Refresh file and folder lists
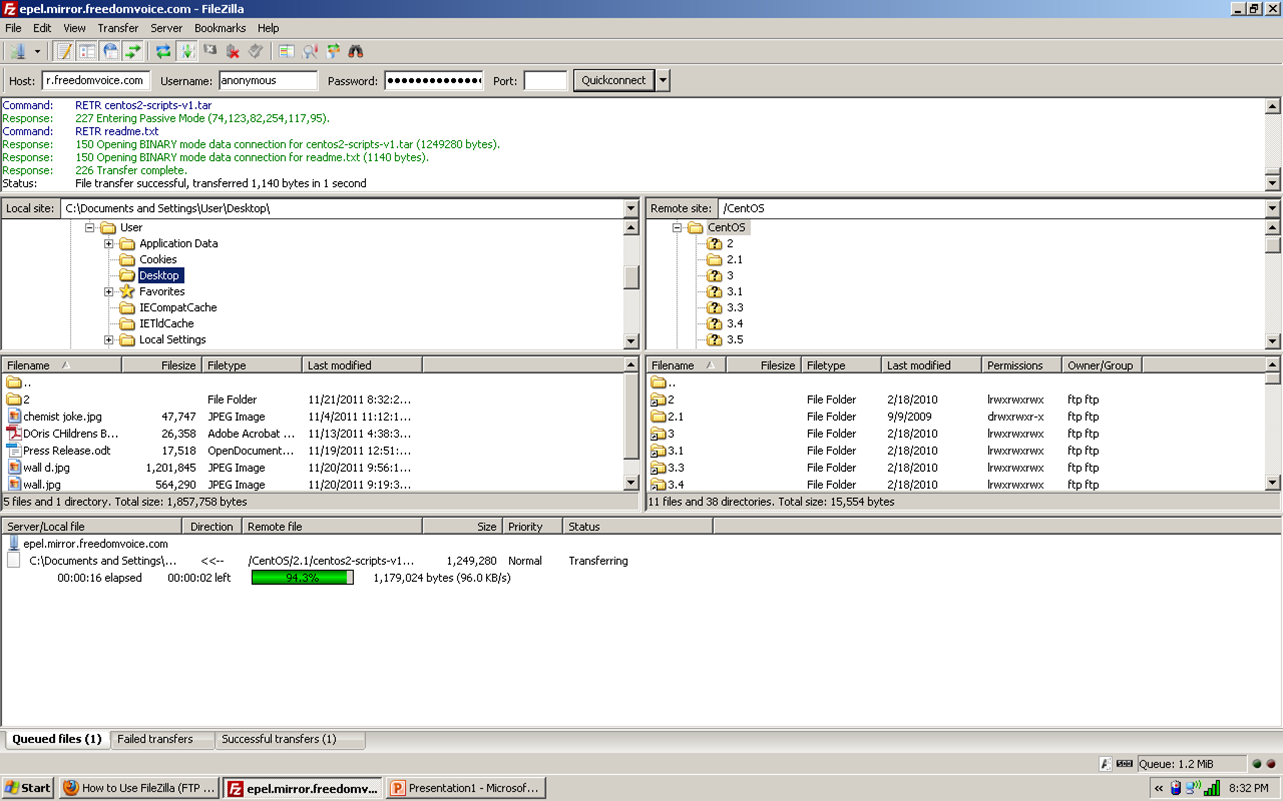 tap(163, 51)
